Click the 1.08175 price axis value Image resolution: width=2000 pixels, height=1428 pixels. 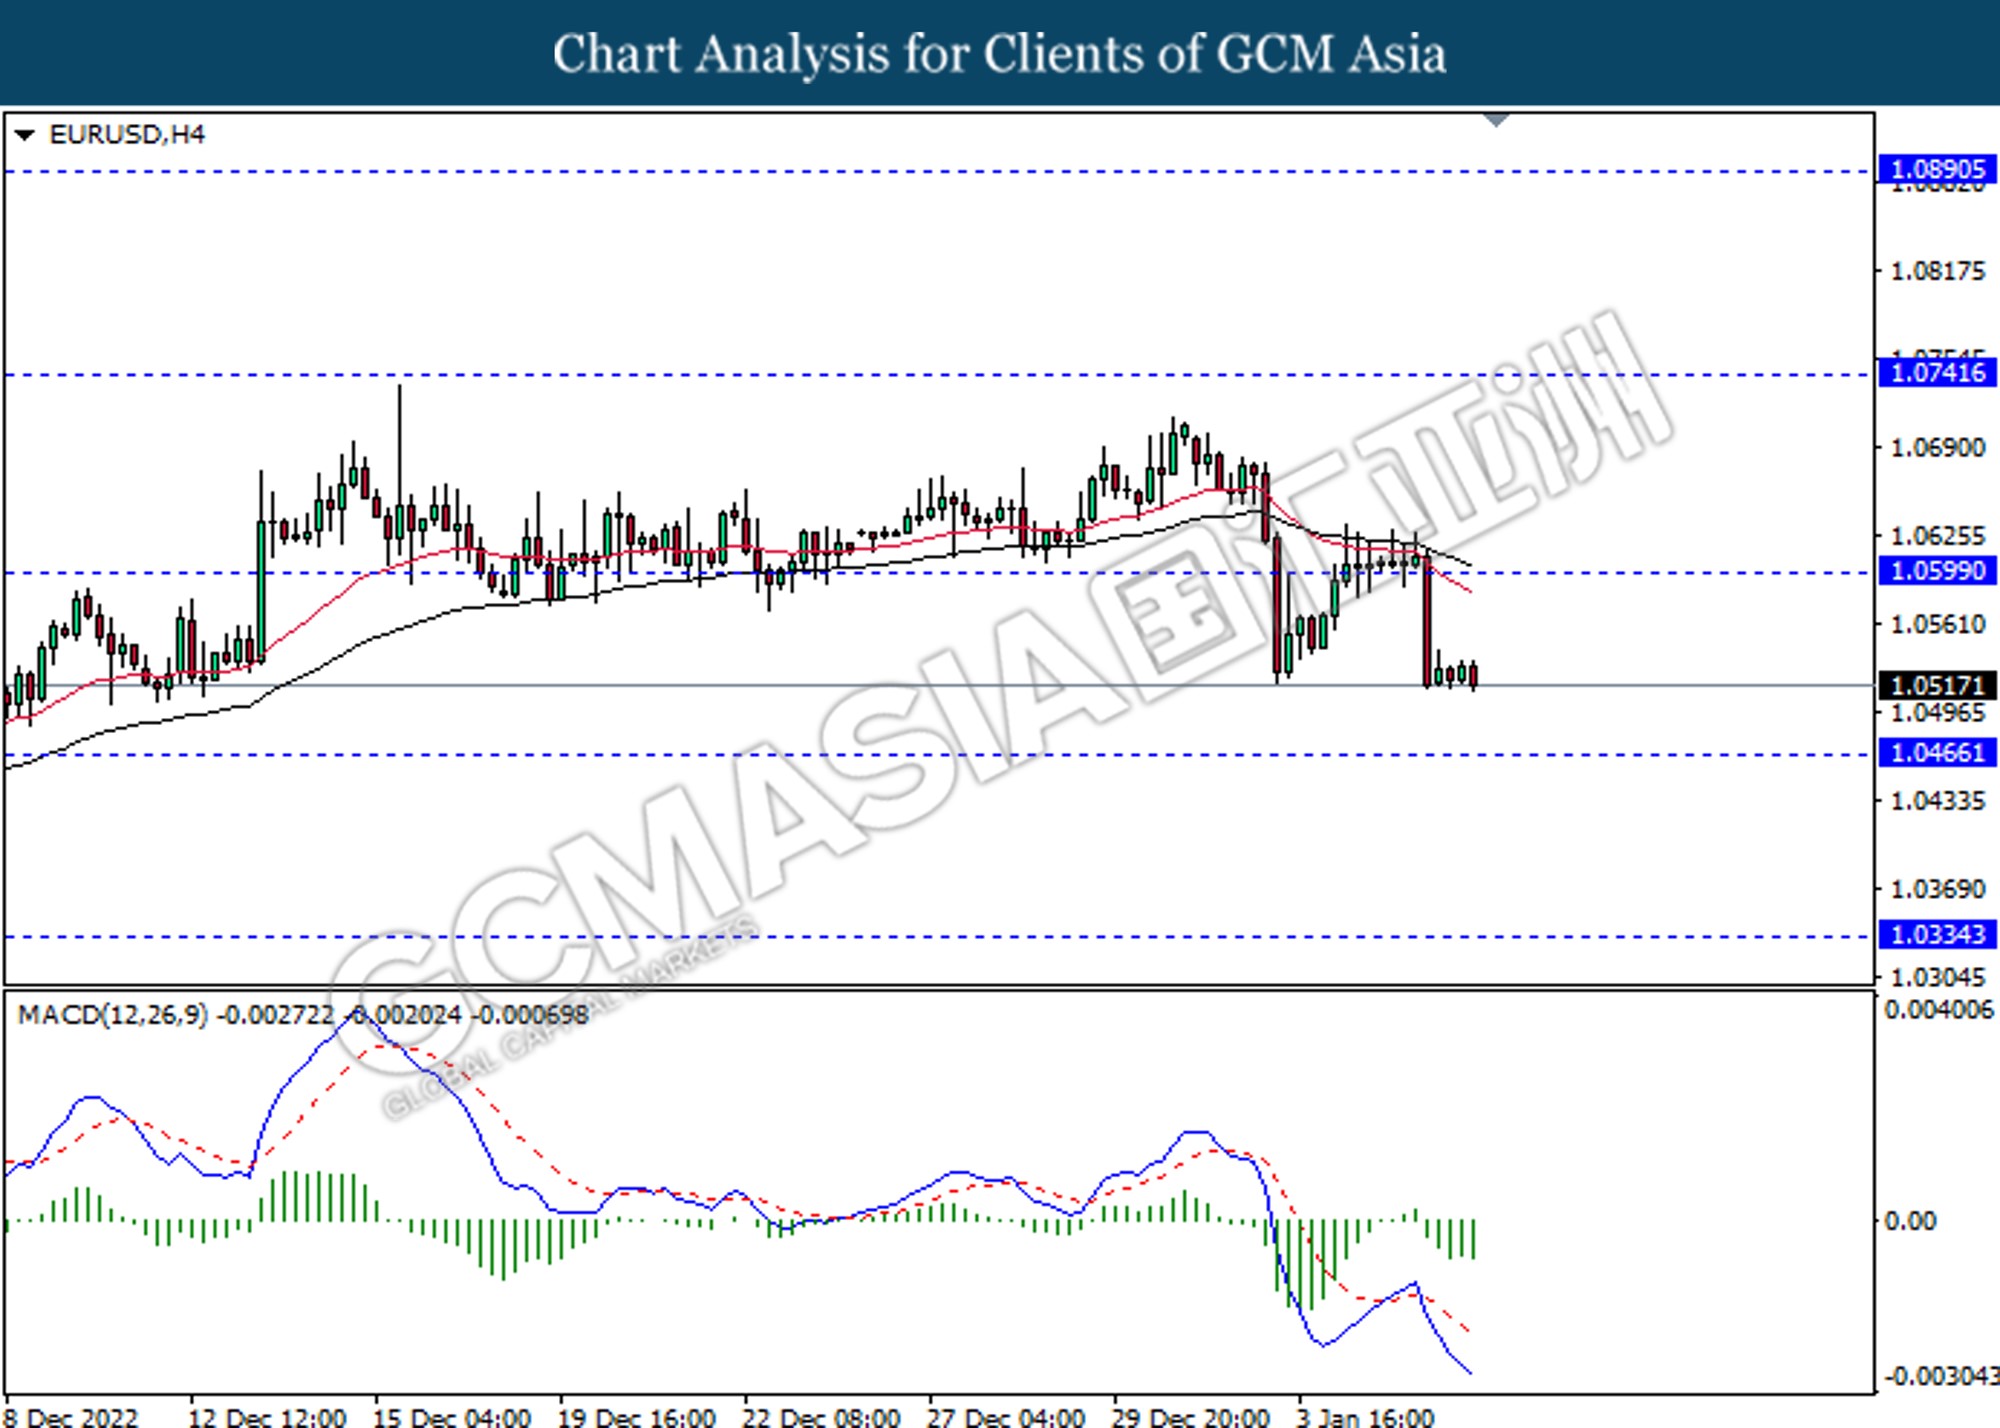1938,271
